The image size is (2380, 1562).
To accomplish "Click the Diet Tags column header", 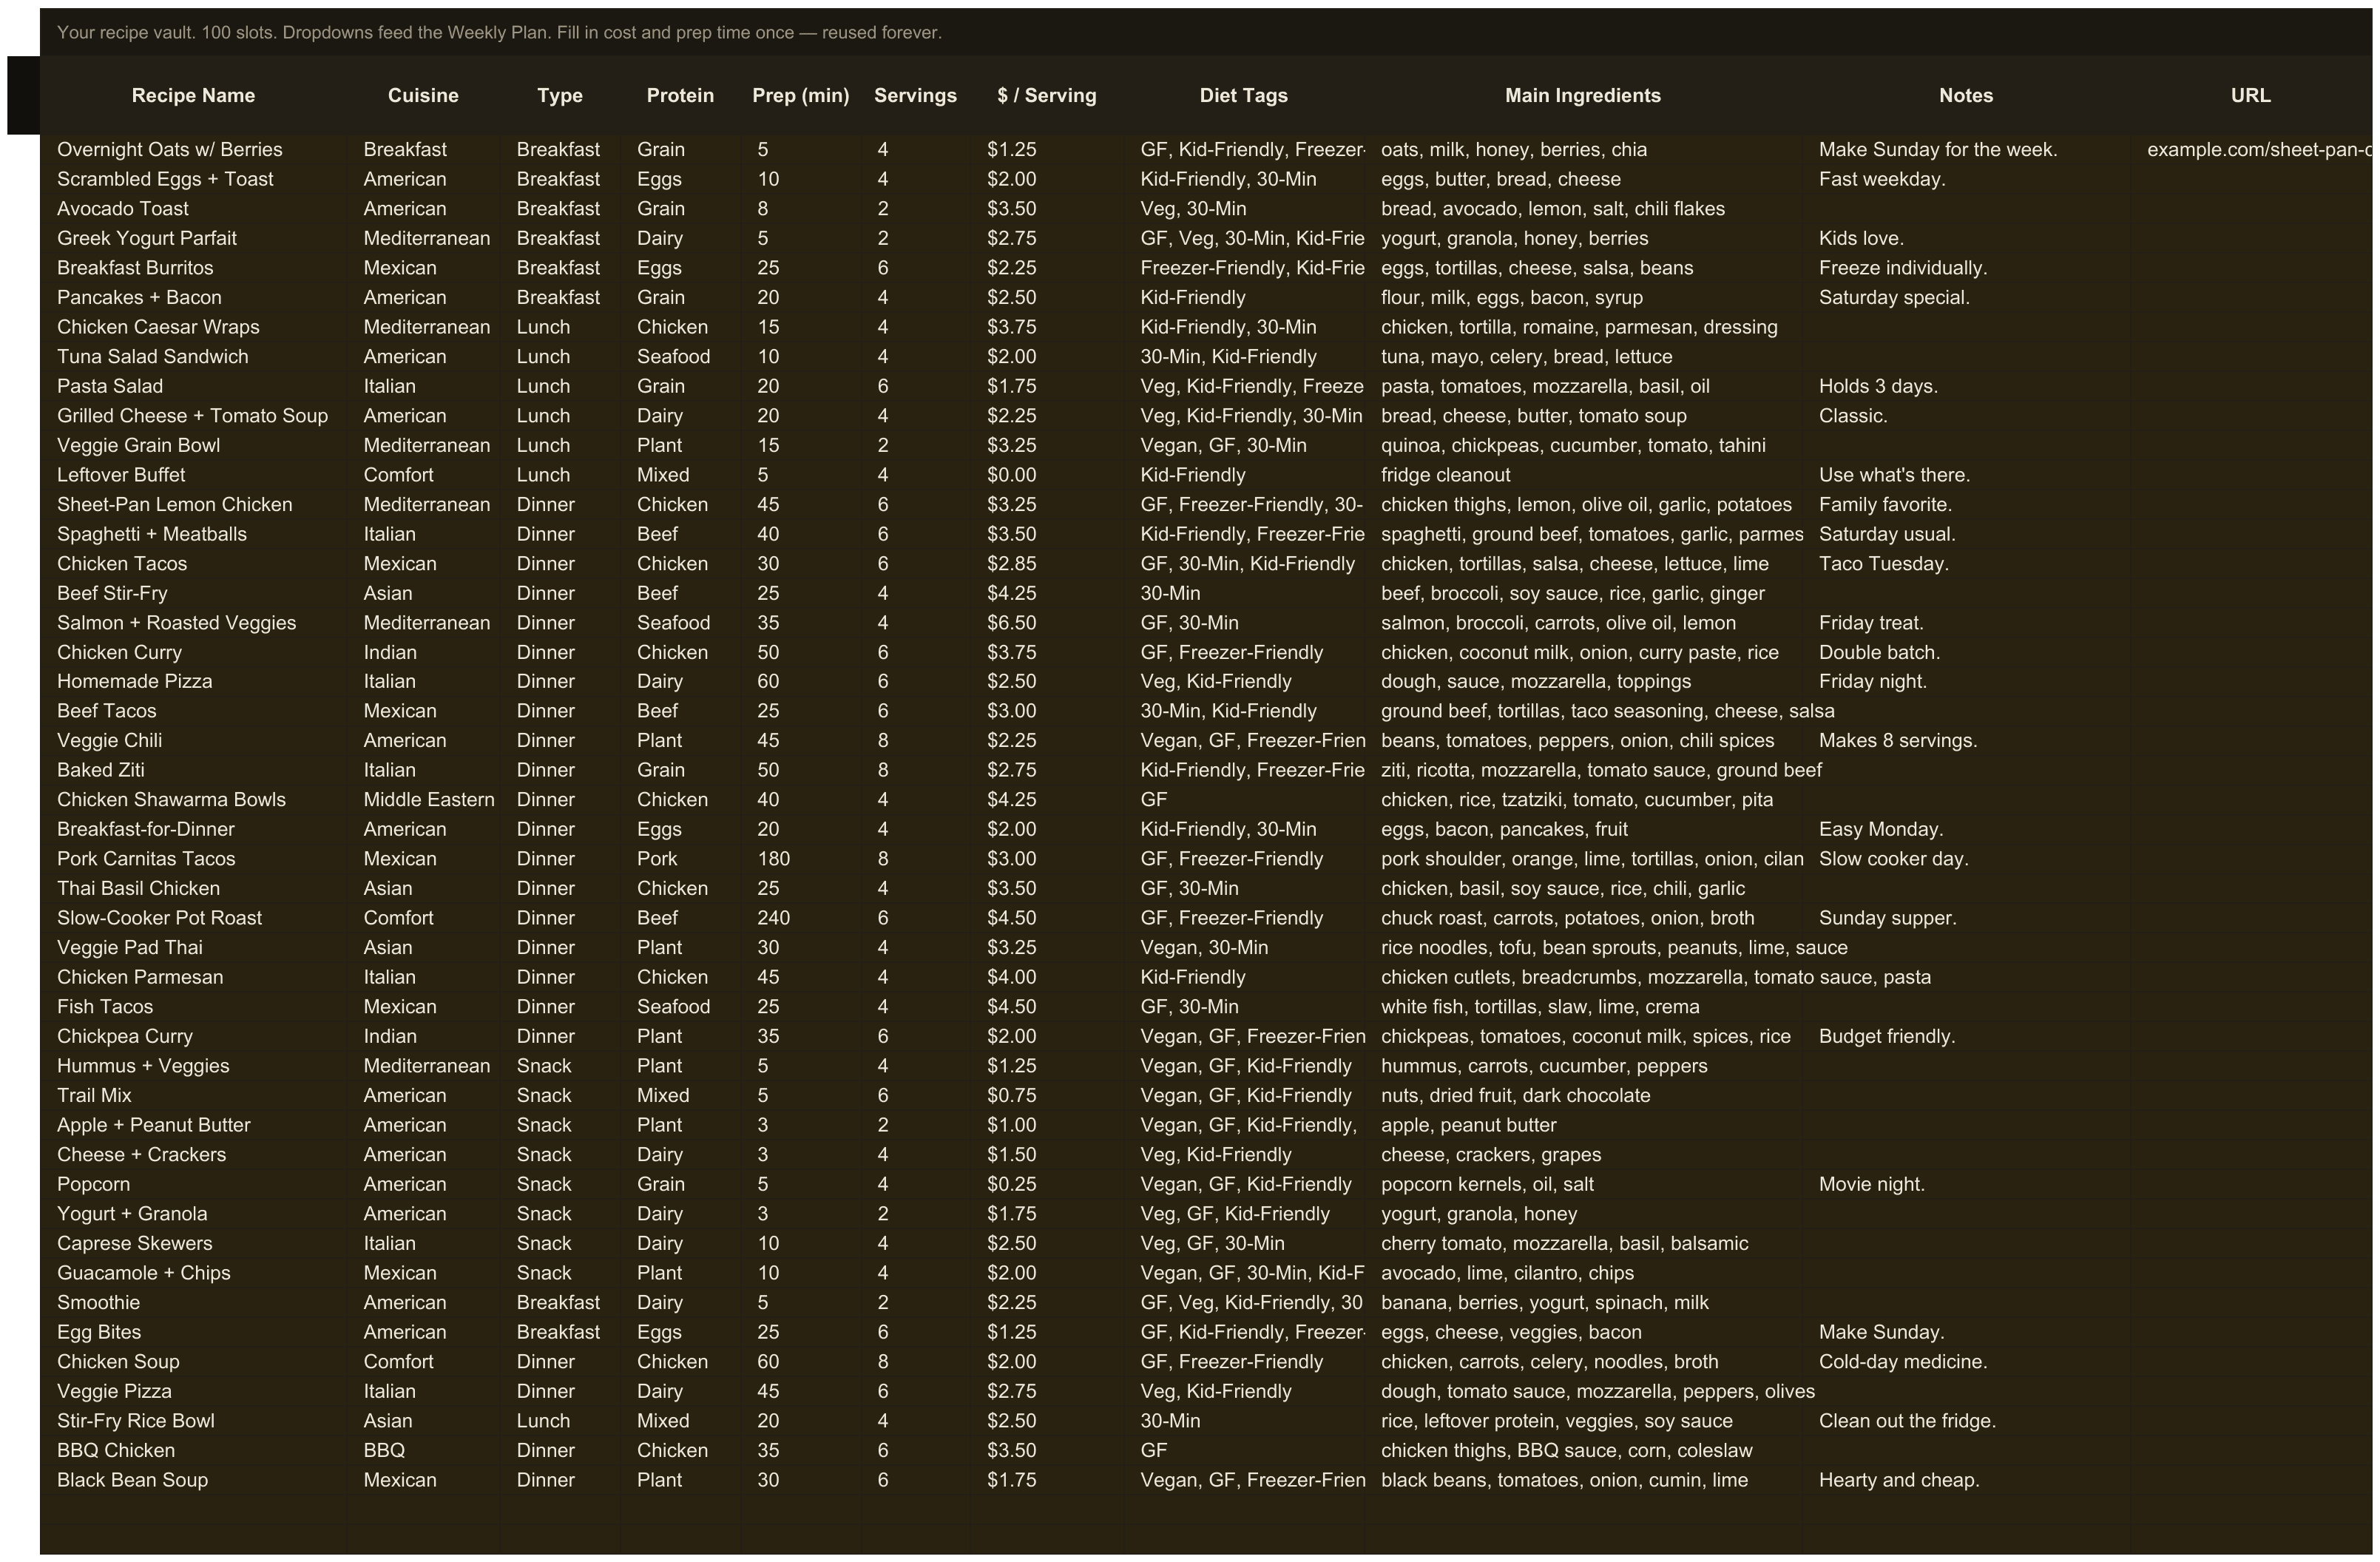I will (1243, 96).
